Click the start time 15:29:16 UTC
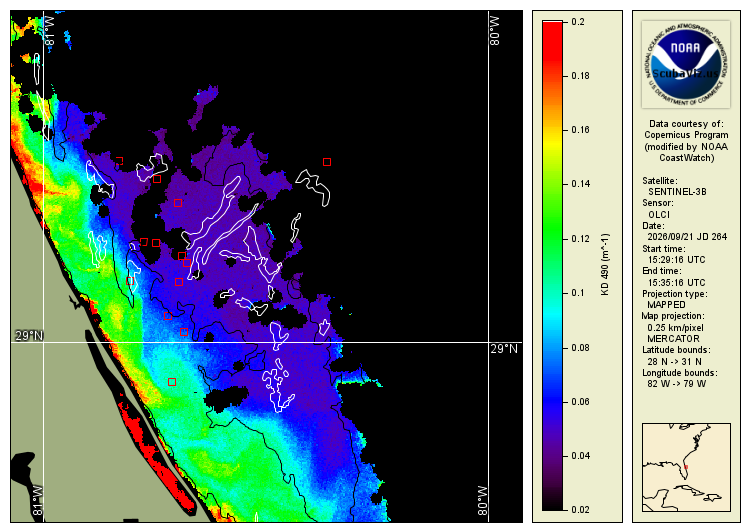The image size is (750, 532). point(676,260)
